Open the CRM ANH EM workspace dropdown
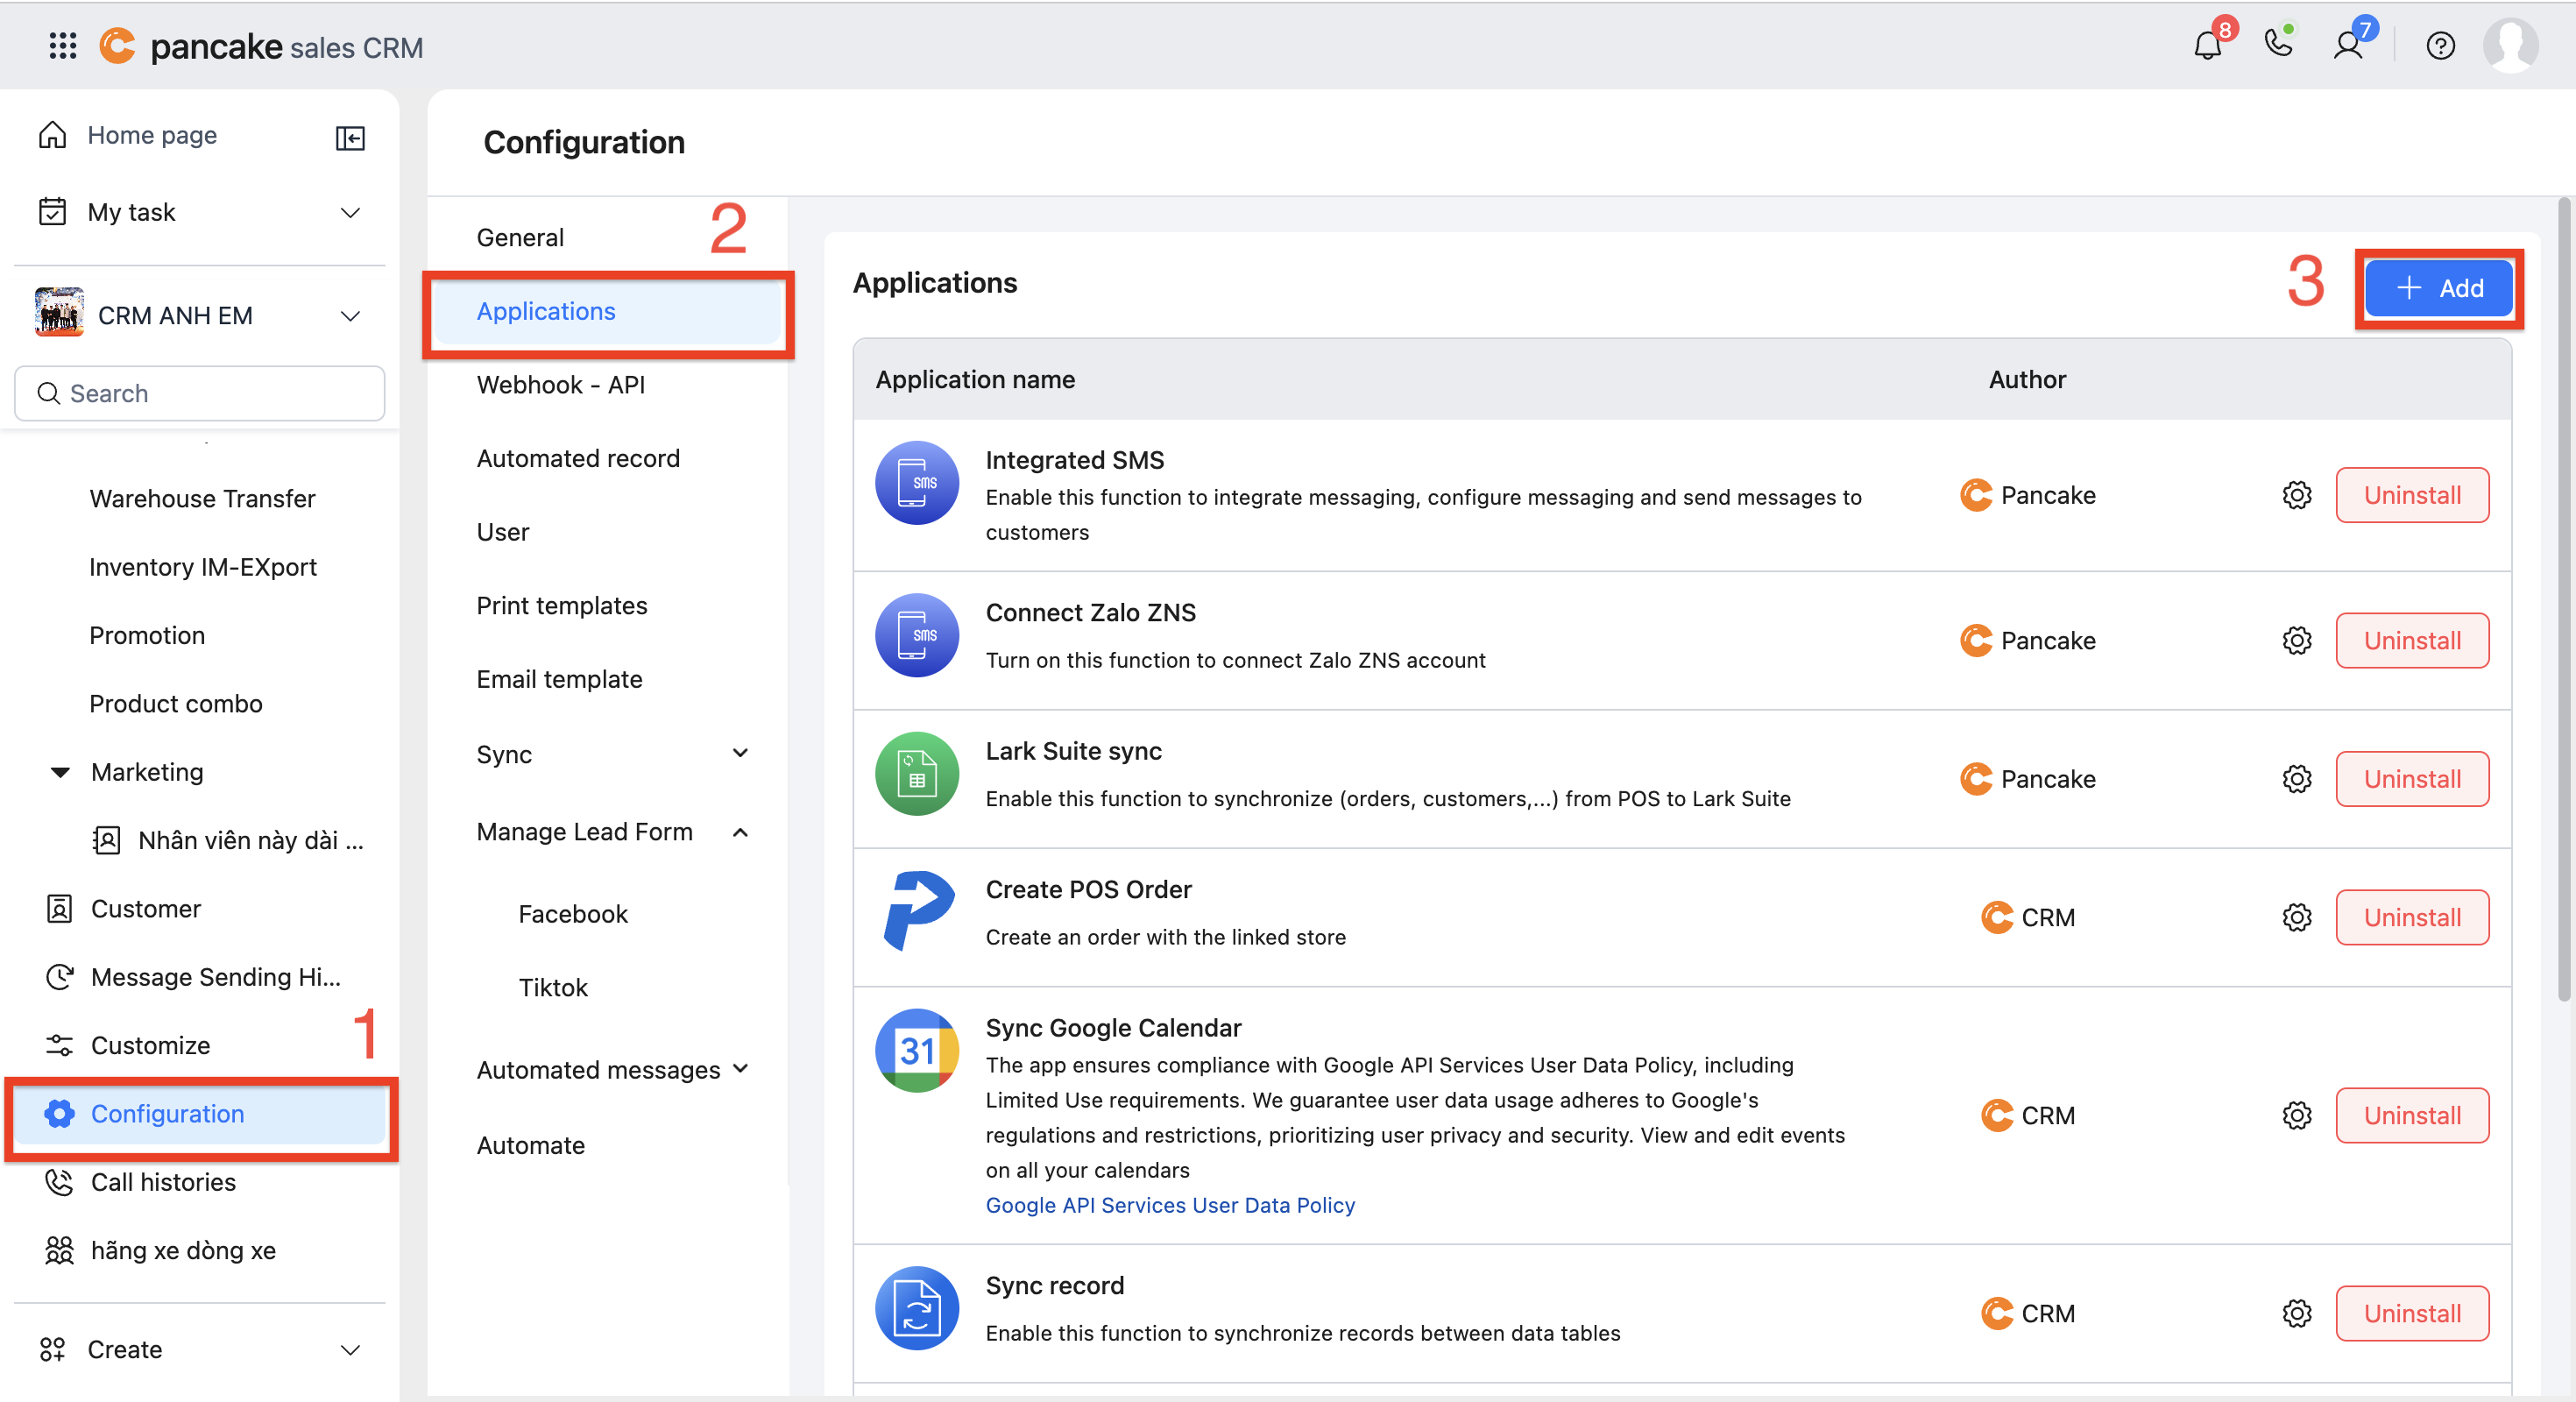Image resolution: width=2576 pixels, height=1402 pixels. 350,316
